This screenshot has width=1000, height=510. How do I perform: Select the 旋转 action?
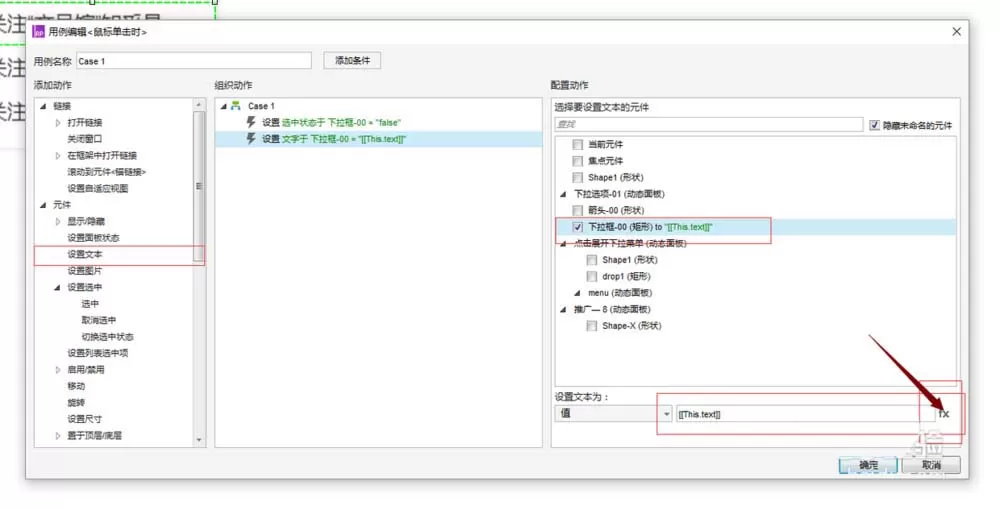(76, 402)
